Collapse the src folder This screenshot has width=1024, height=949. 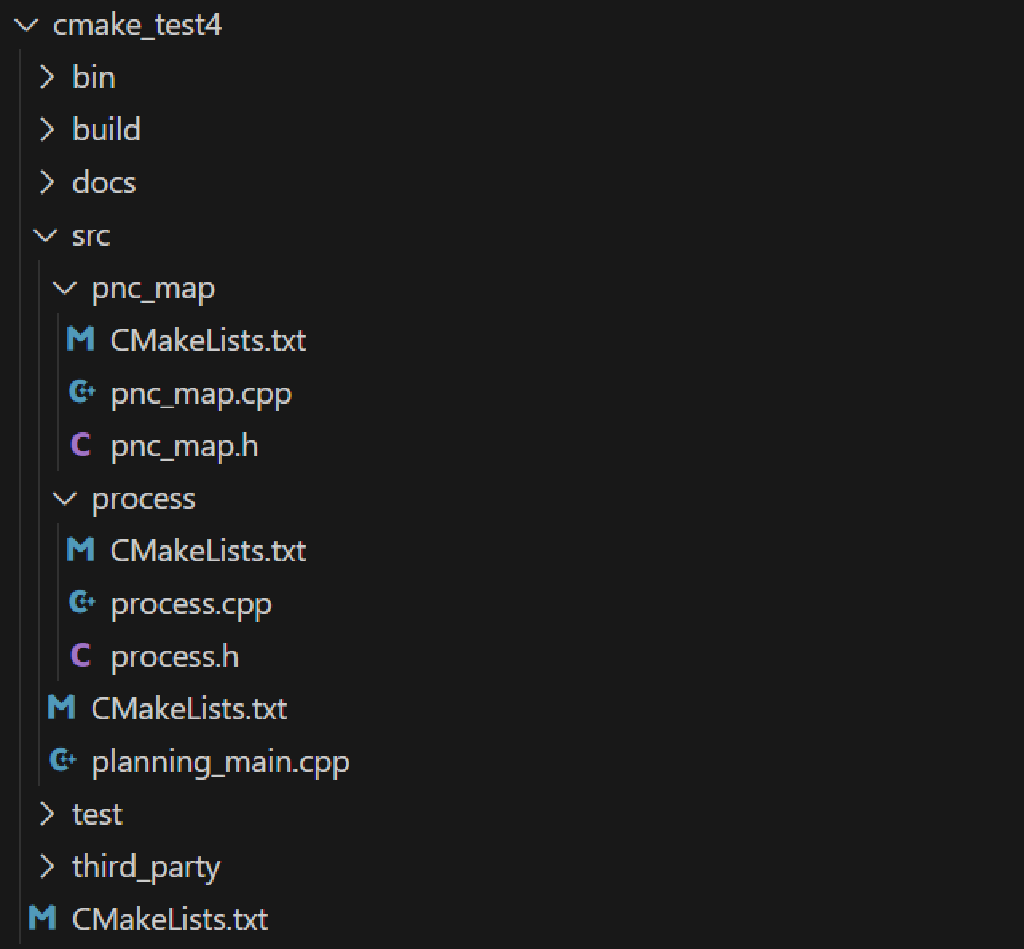point(46,235)
